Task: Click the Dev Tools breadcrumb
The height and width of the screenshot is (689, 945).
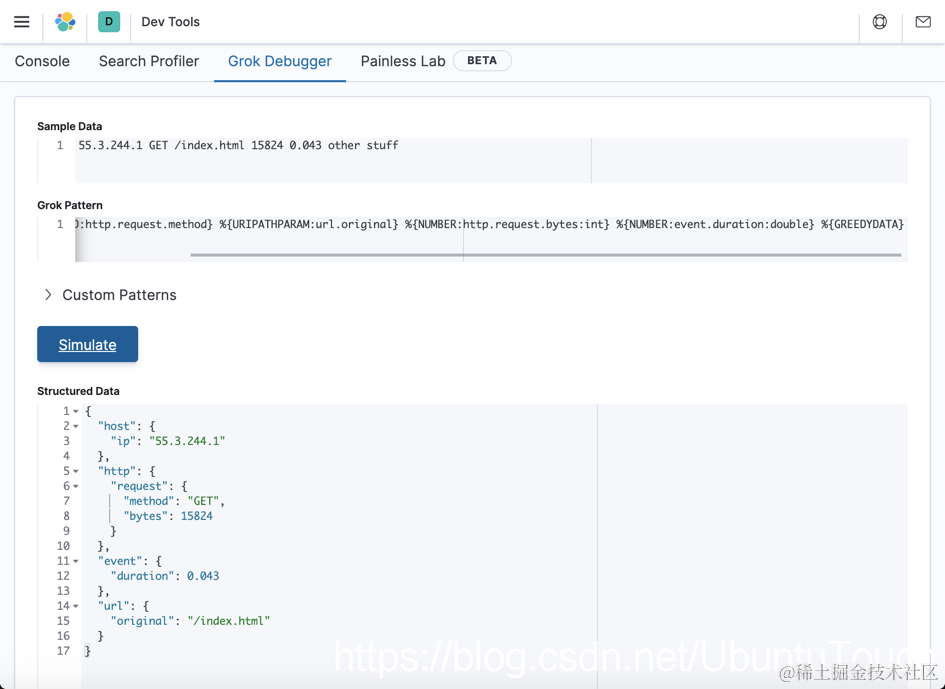Action: tap(171, 22)
